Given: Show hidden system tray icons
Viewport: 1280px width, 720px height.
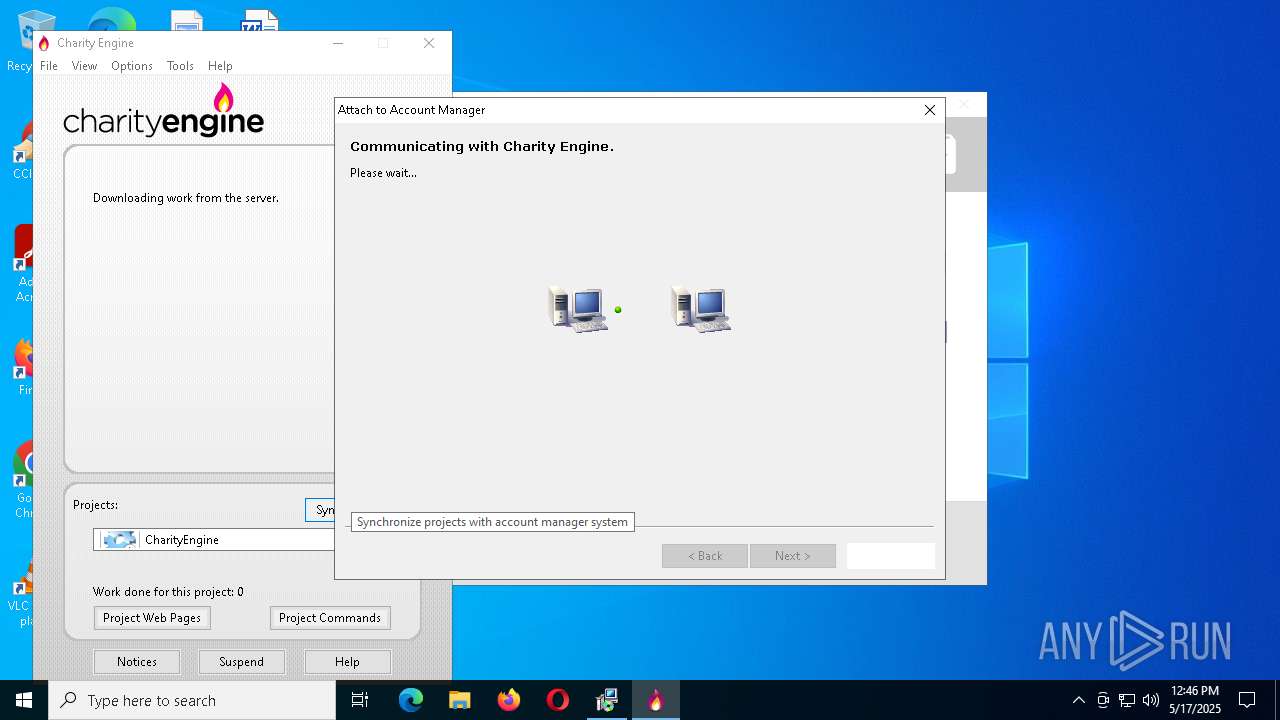Looking at the screenshot, I should (x=1078, y=700).
